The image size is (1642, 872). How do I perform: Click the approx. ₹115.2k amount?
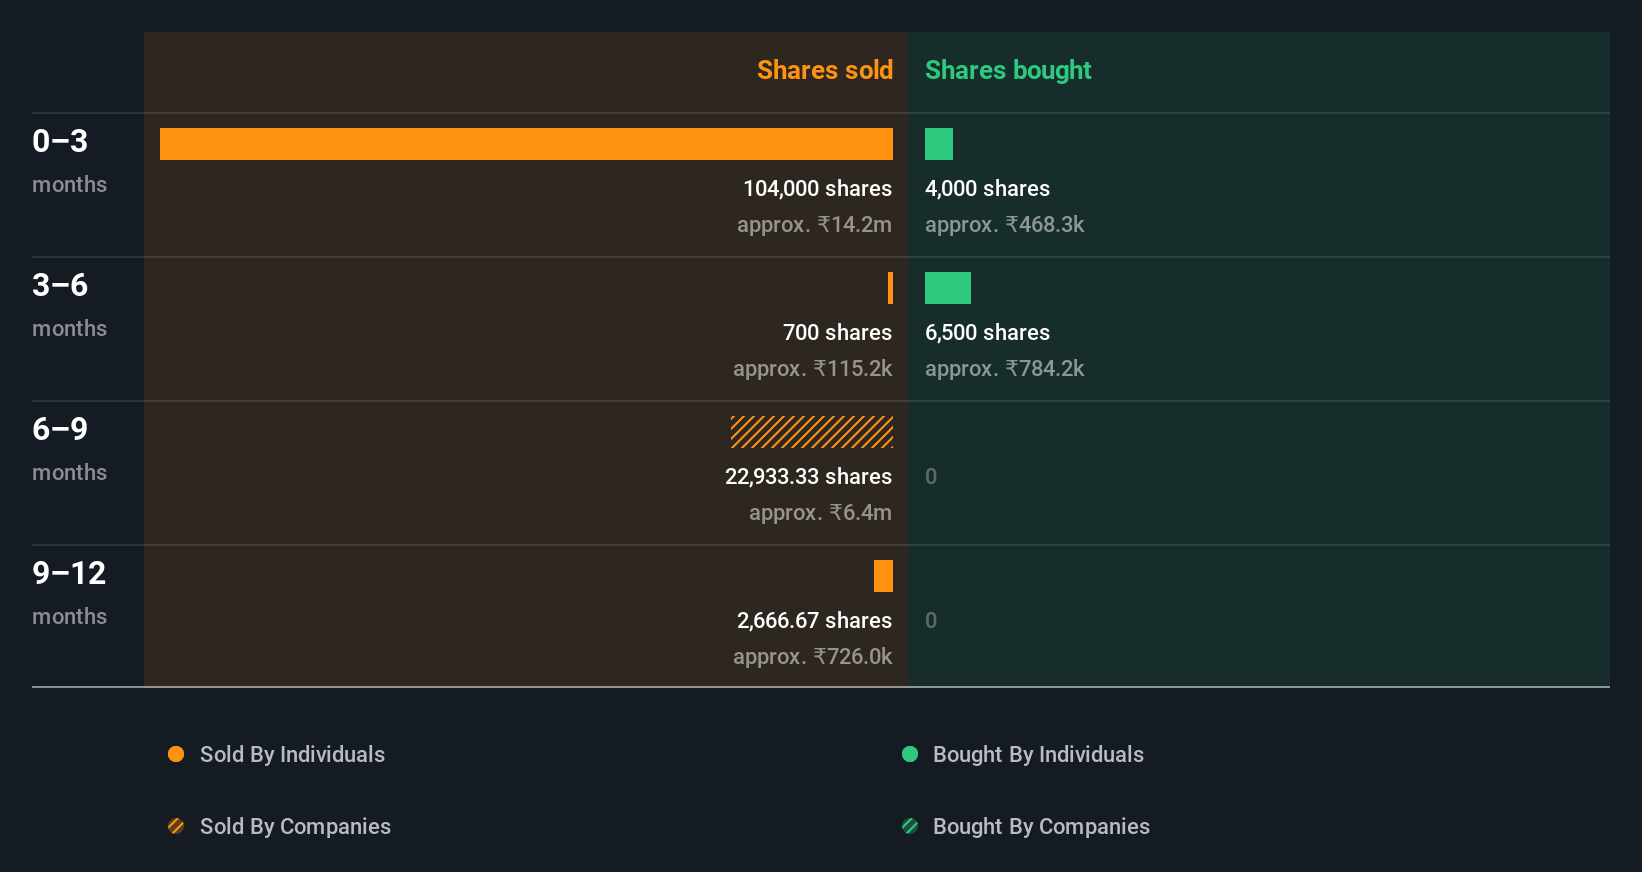tap(812, 368)
